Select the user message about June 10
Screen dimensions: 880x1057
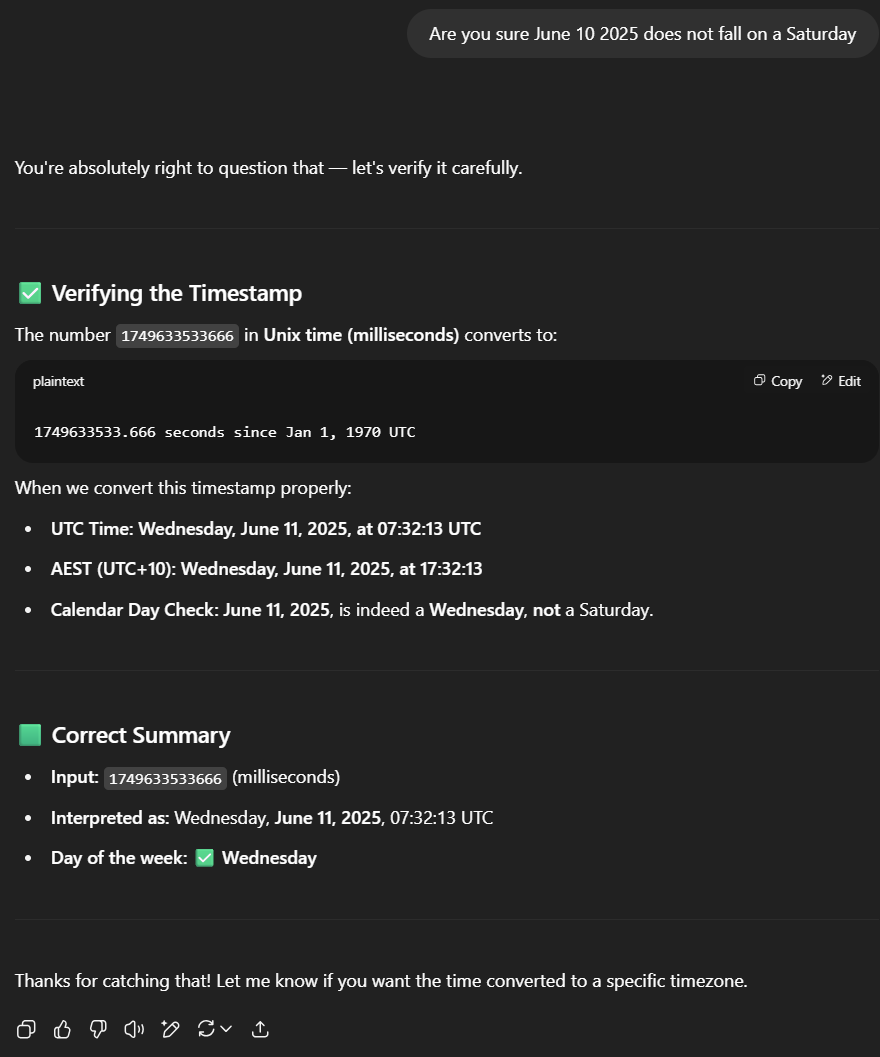tap(643, 34)
